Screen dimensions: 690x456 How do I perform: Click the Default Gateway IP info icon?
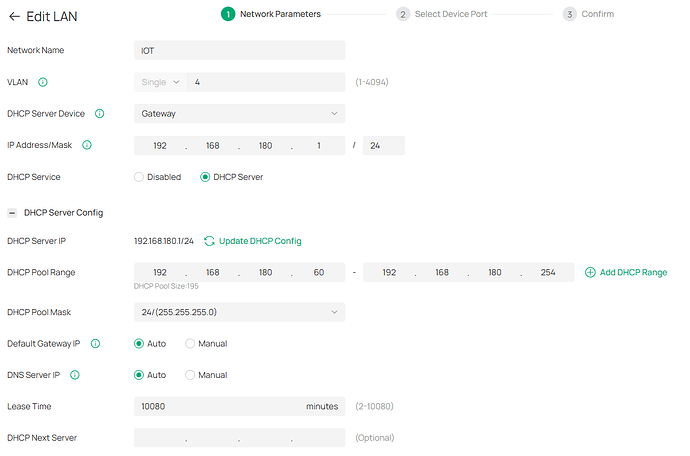point(95,344)
